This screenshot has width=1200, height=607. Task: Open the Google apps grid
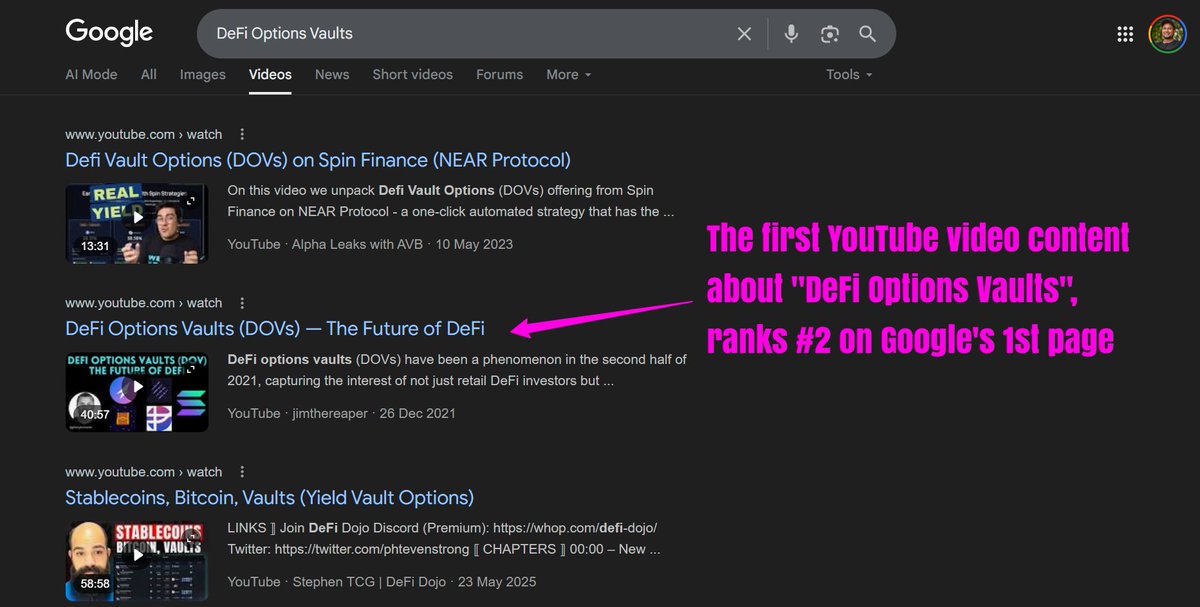pyautogui.click(x=1125, y=33)
